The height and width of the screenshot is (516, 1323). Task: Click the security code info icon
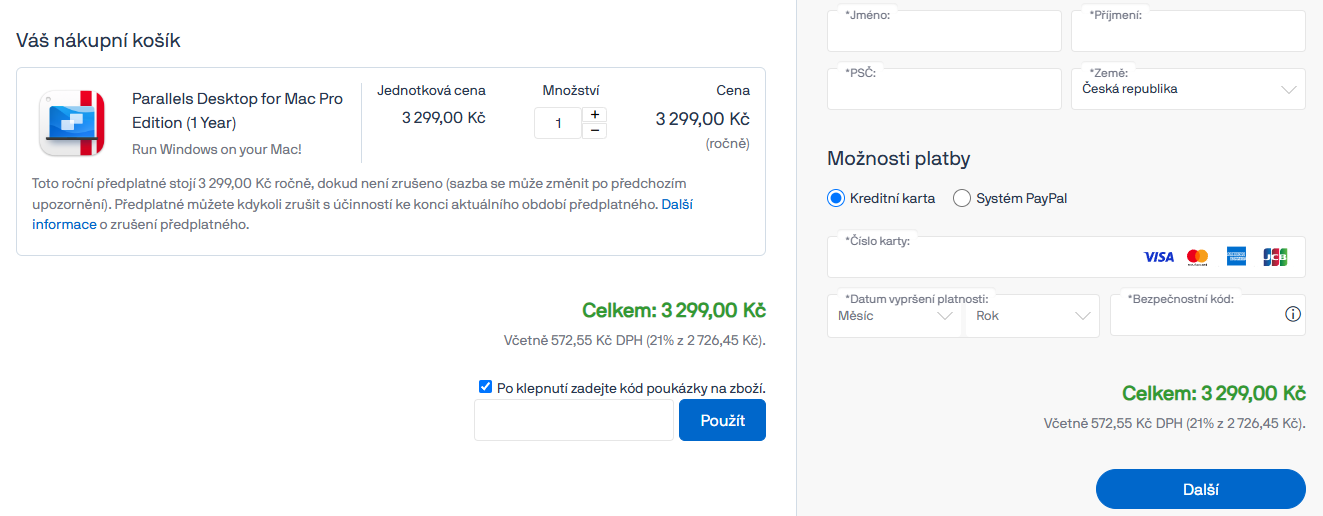[1292, 315]
